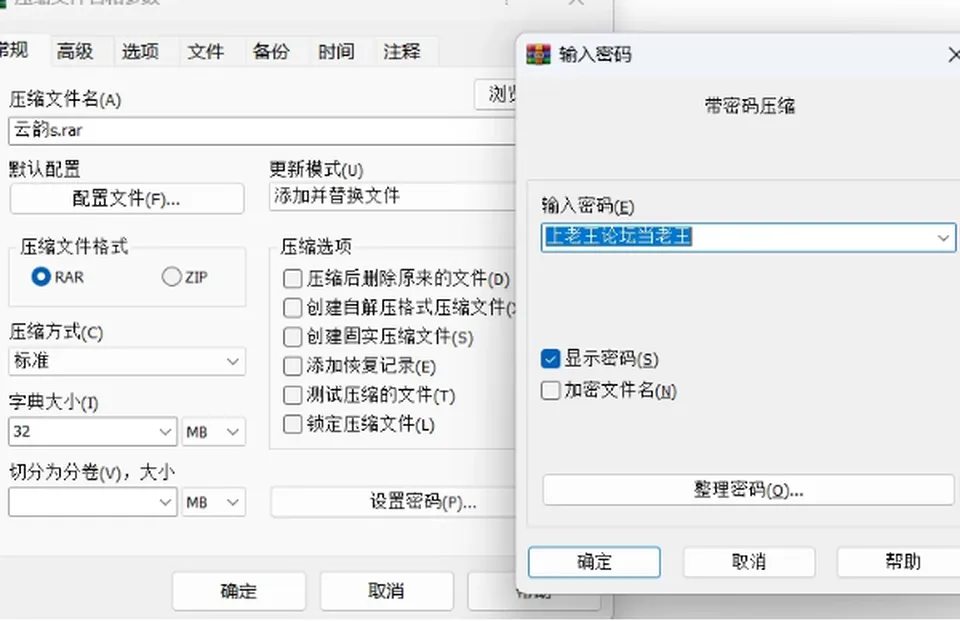The width and height of the screenshot is (960, 621).
Task: Toggle 创建固实压缩文件 checkbox
Action: 293,337
